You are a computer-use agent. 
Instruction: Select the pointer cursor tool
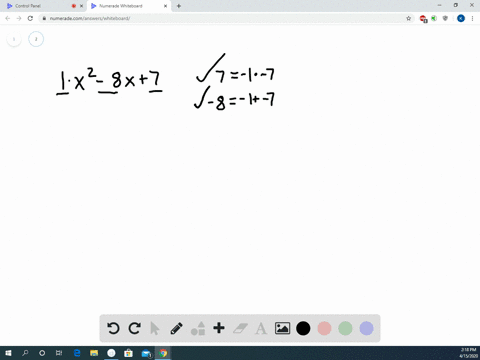(155, 328)
